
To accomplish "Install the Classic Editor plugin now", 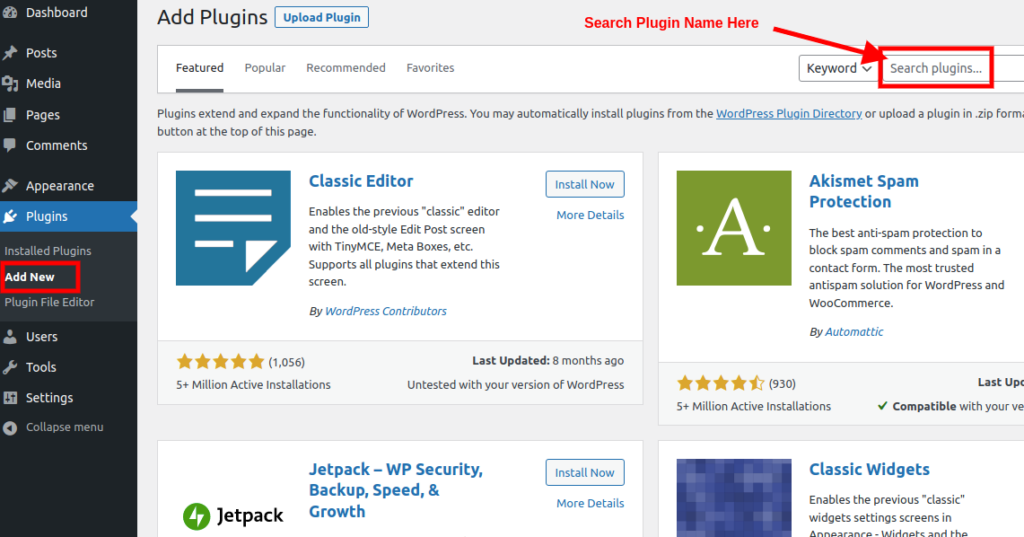I will (584, 184).
